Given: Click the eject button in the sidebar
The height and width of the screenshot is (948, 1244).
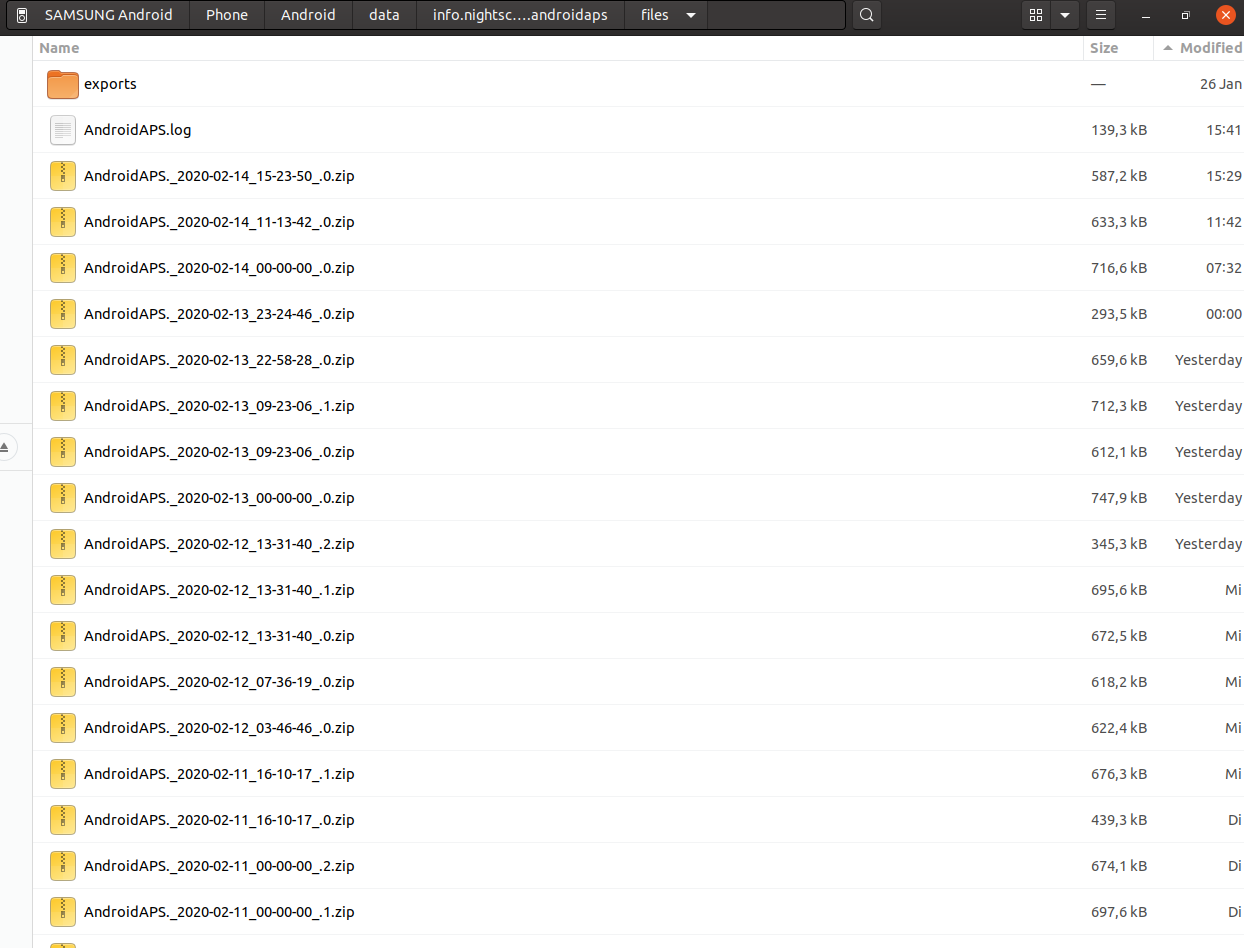Looking at the screenshot, I should click(5, 447).
